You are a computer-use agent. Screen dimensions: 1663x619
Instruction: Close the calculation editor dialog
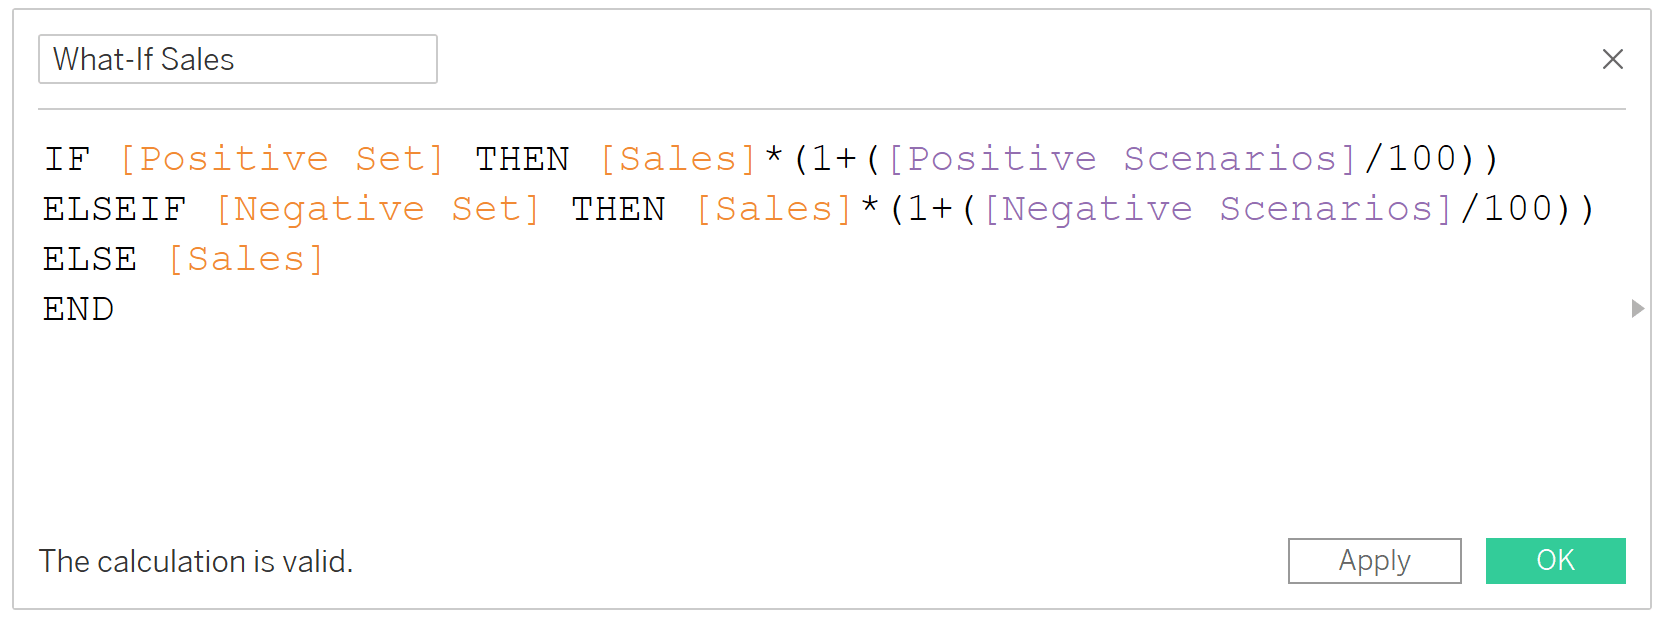[x=1612, y=59]
